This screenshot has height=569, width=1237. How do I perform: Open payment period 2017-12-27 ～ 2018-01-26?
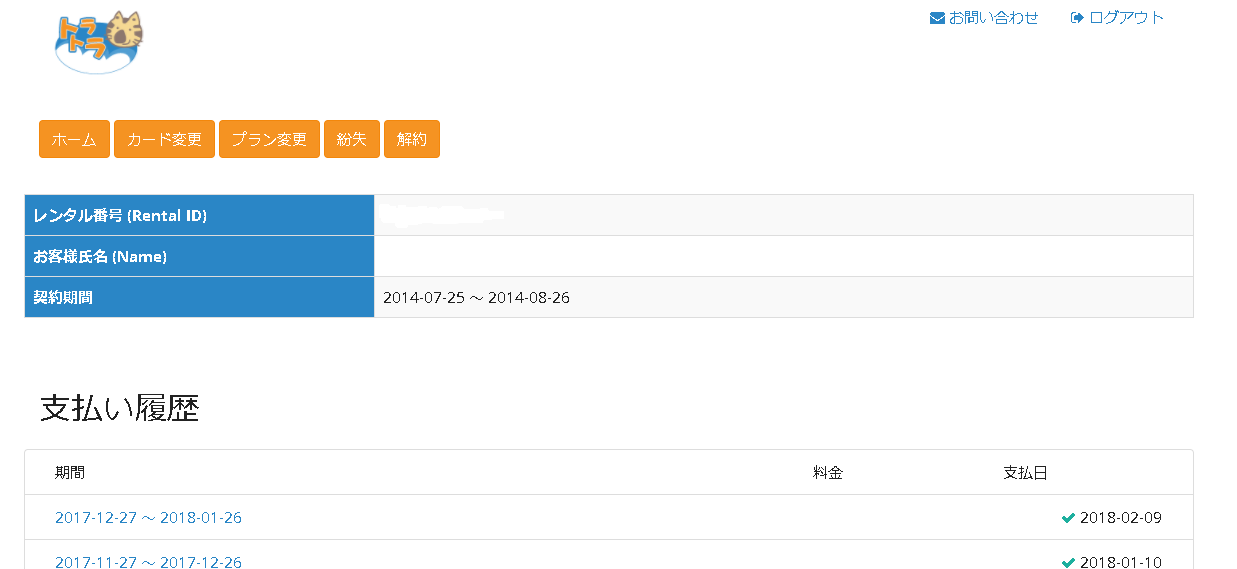click(148, 518)
